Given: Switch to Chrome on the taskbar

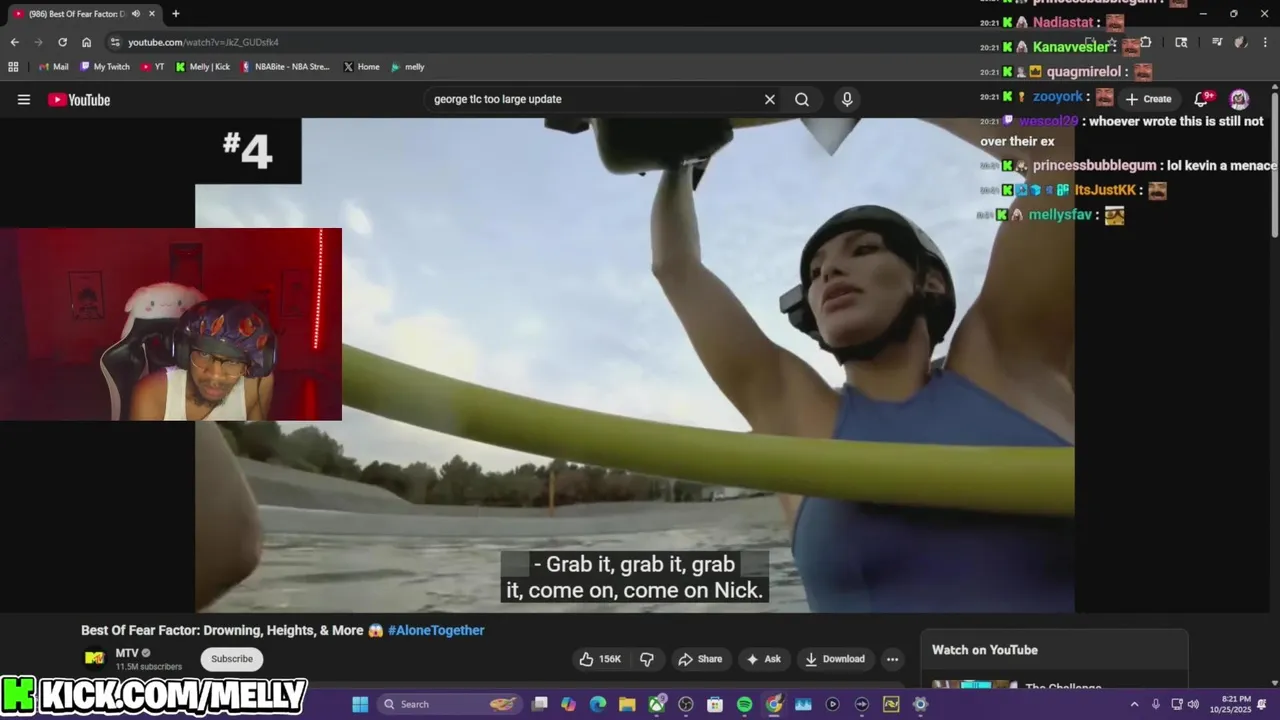Looking at the screenshot, I should [774, 704].
